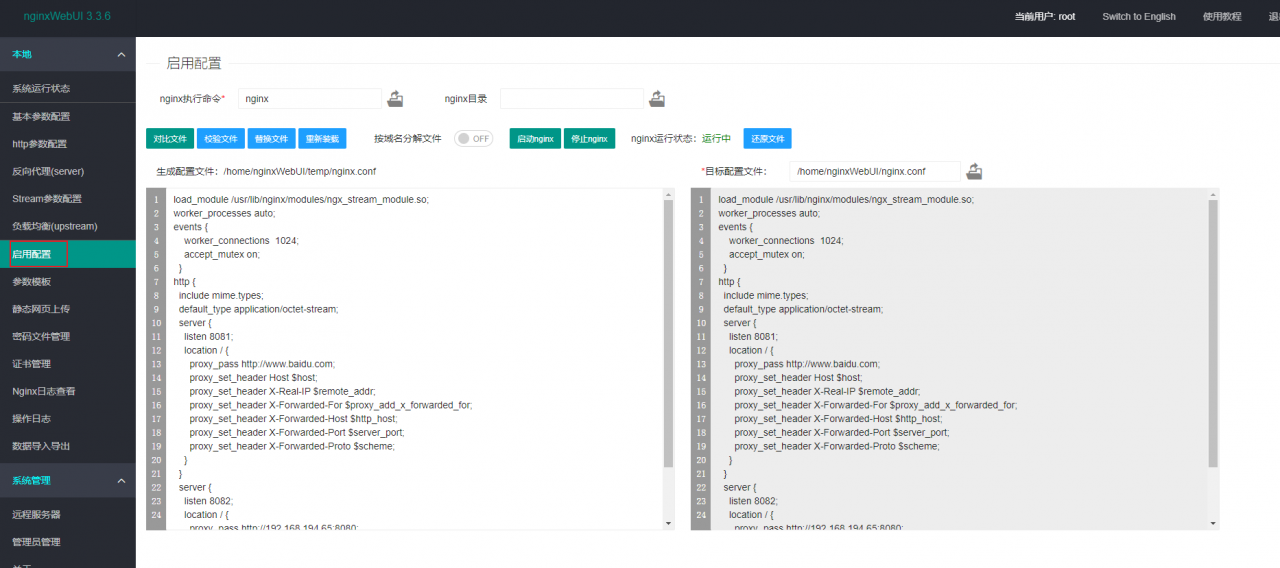The height and width of the screenshot is (568, 1280).
Task: Click the 校验文件 button
Action: coord(220,139)
